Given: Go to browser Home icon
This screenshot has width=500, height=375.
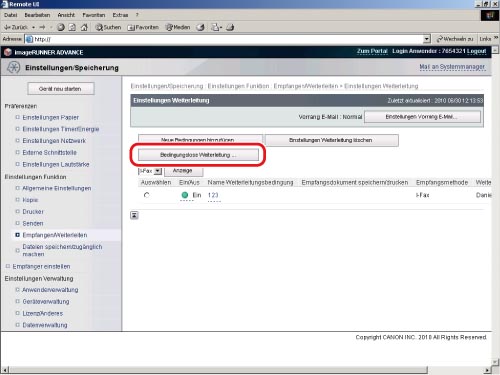Looking at the screenshot, I should point(84,27).
